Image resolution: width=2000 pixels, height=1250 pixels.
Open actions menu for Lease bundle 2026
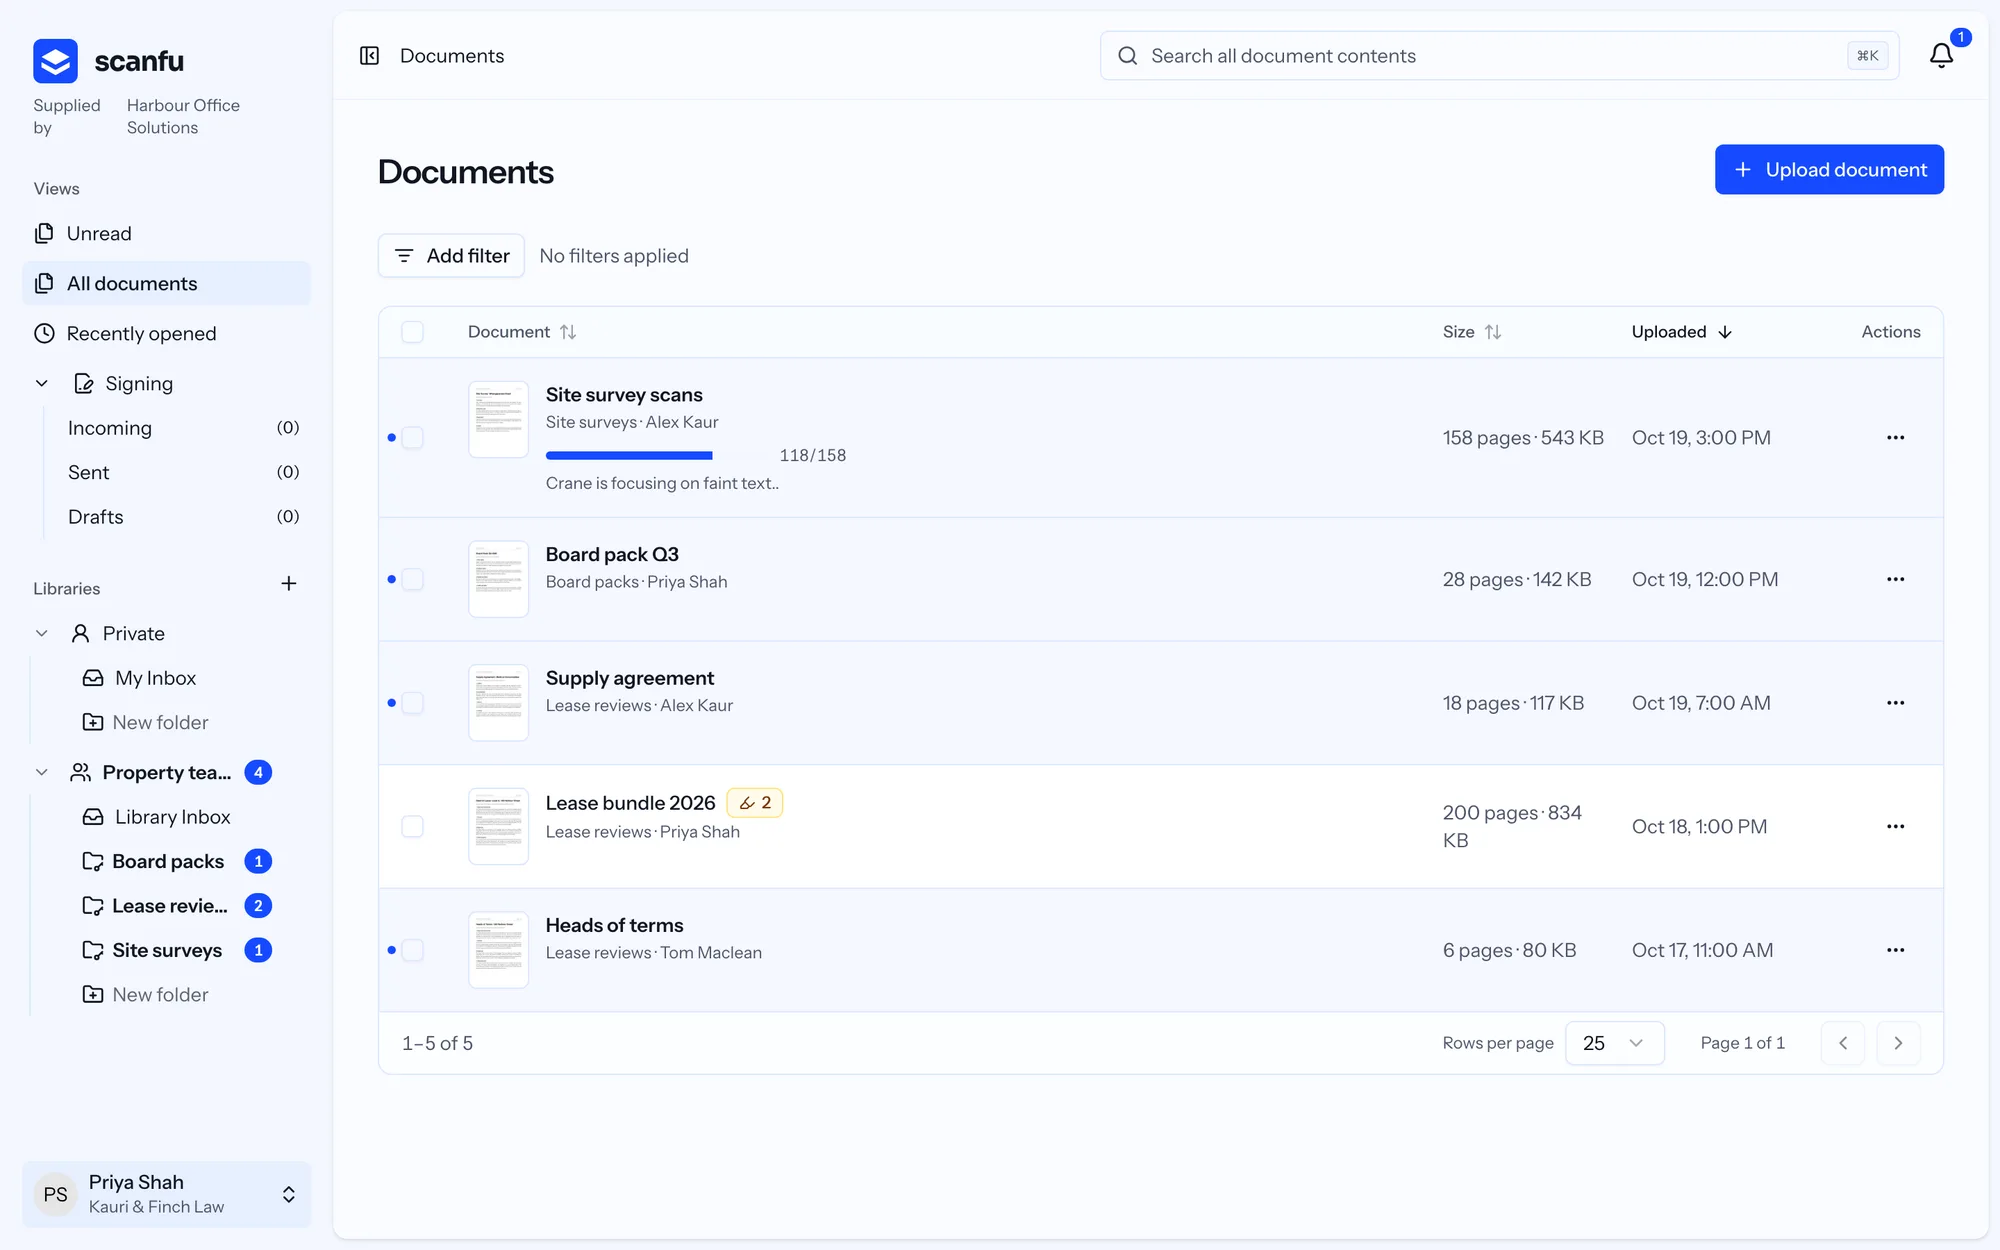1895,826
